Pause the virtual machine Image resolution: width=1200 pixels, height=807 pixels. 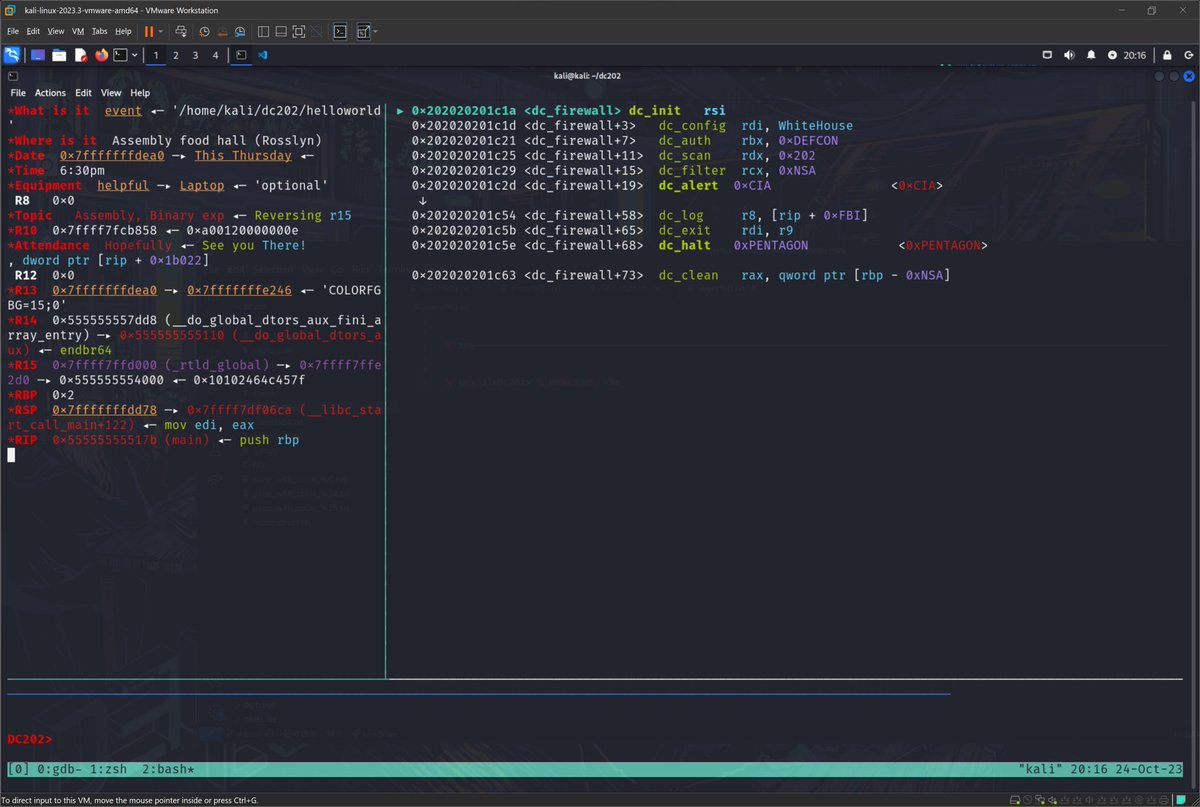(x=149, y=31)
